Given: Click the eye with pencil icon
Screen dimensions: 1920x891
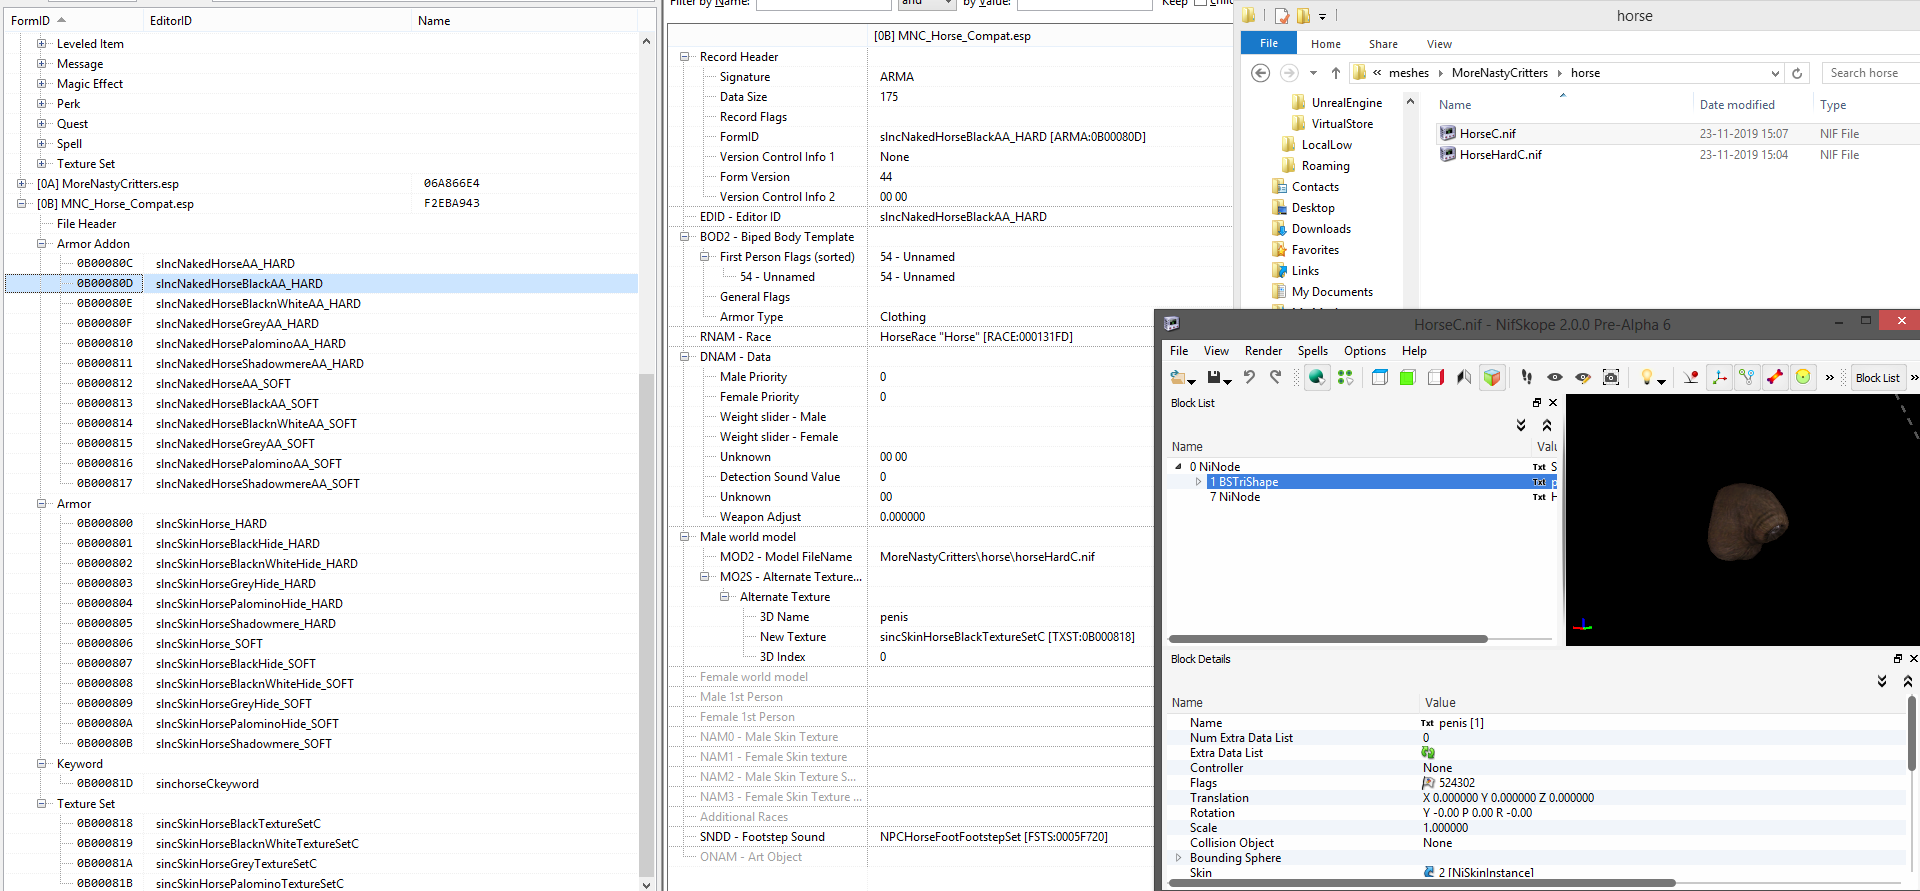Looking at the screenshot, I should [x=1583, y=377].
